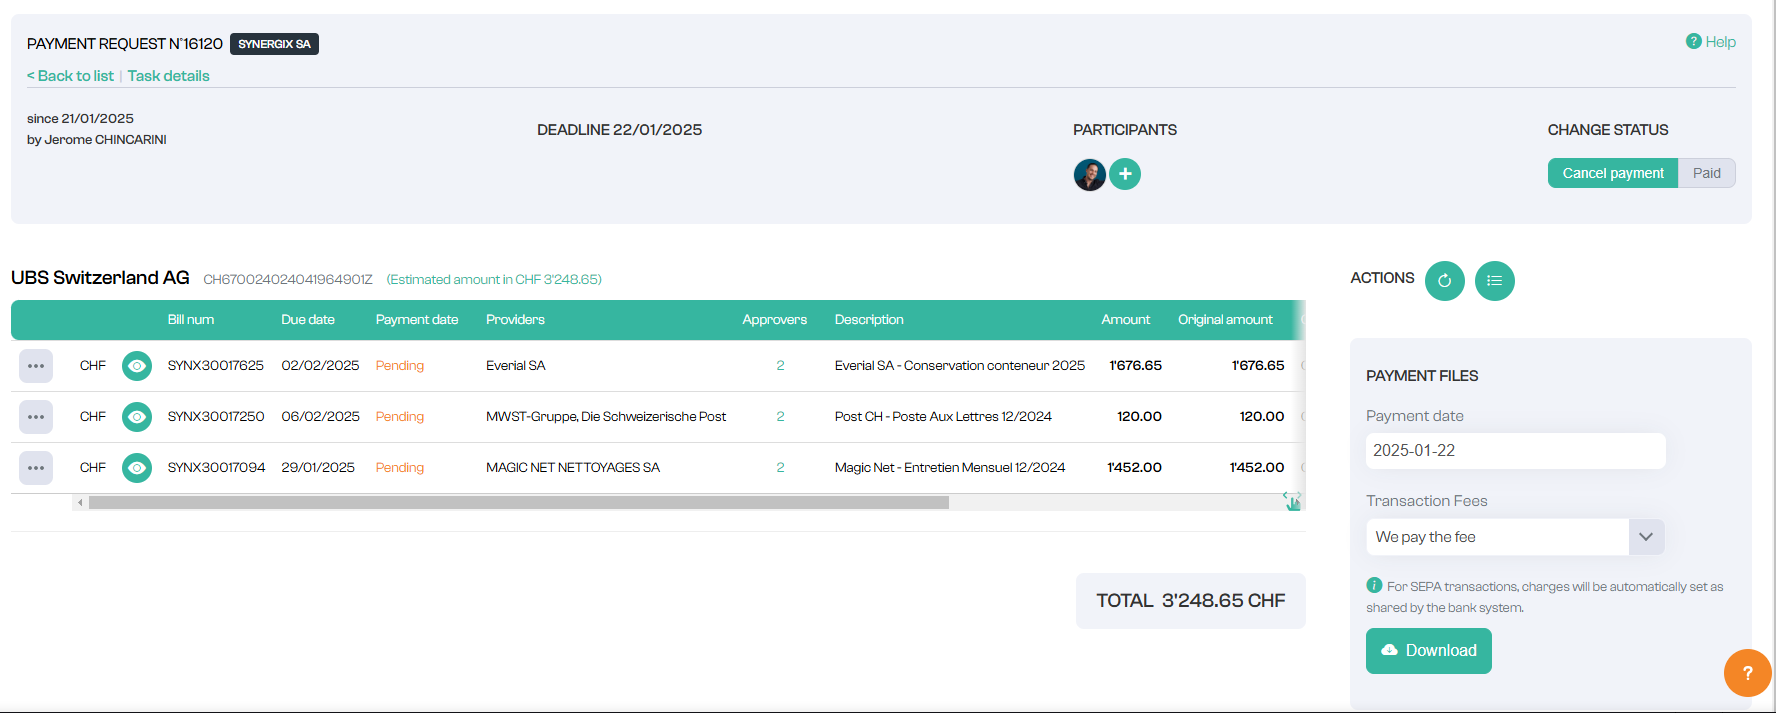The image size is (1776, 713).
Task: Click the participant avatar photo
Action: [x=1089, y=174]
